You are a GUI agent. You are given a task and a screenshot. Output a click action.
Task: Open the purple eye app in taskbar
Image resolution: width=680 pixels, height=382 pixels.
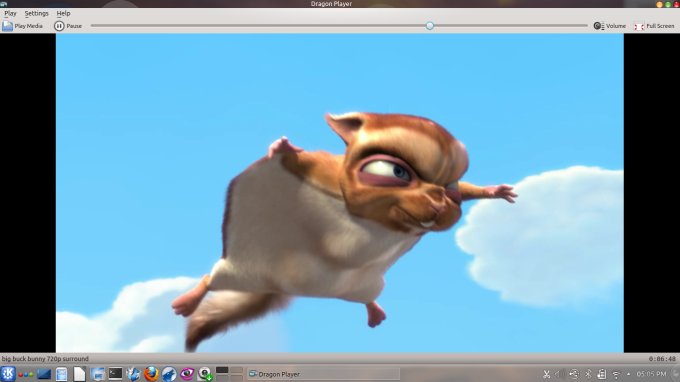187,374
